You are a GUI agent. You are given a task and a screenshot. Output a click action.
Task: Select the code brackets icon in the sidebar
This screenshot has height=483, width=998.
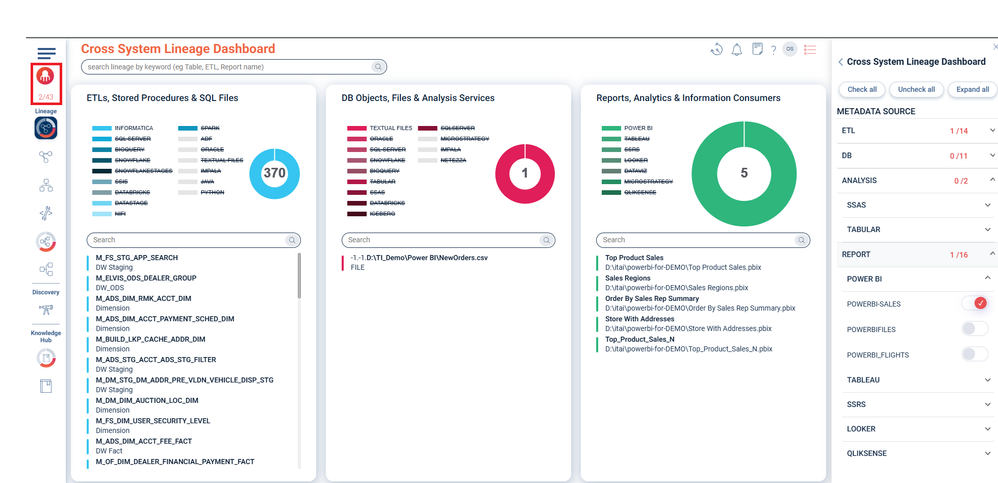coord(46,213)
